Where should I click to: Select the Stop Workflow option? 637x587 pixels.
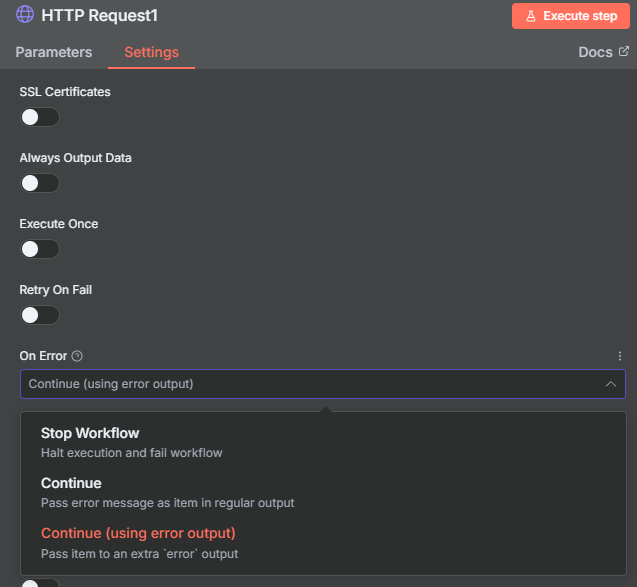point(90,434)
